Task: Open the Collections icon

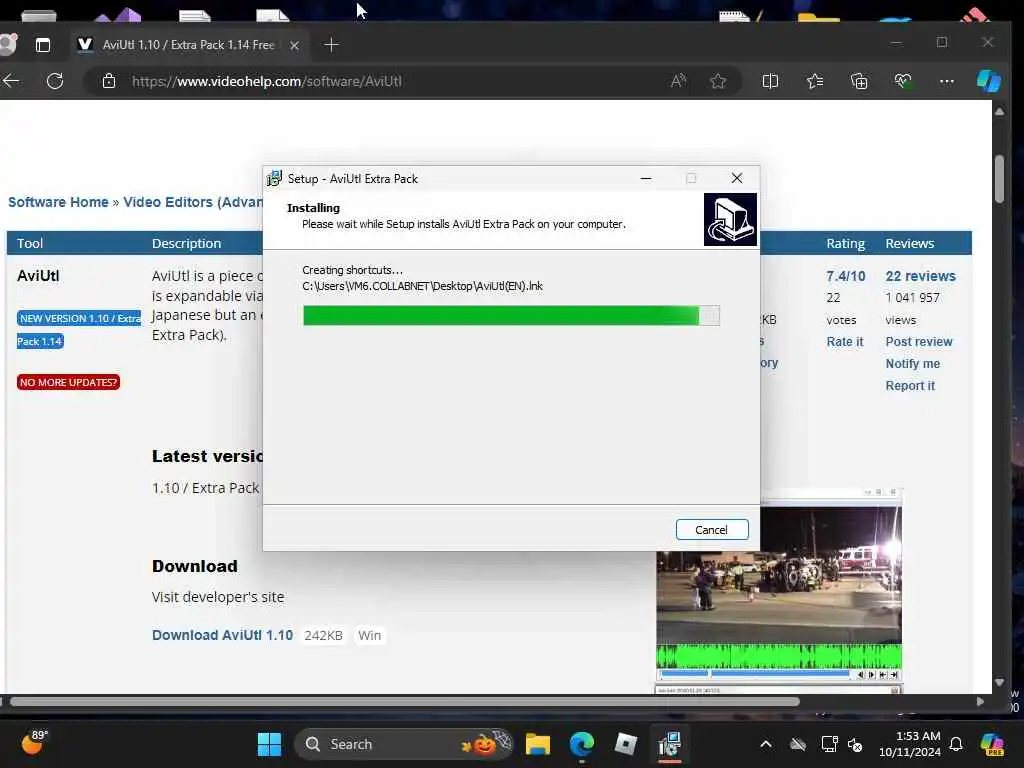Action: point(859,81)
